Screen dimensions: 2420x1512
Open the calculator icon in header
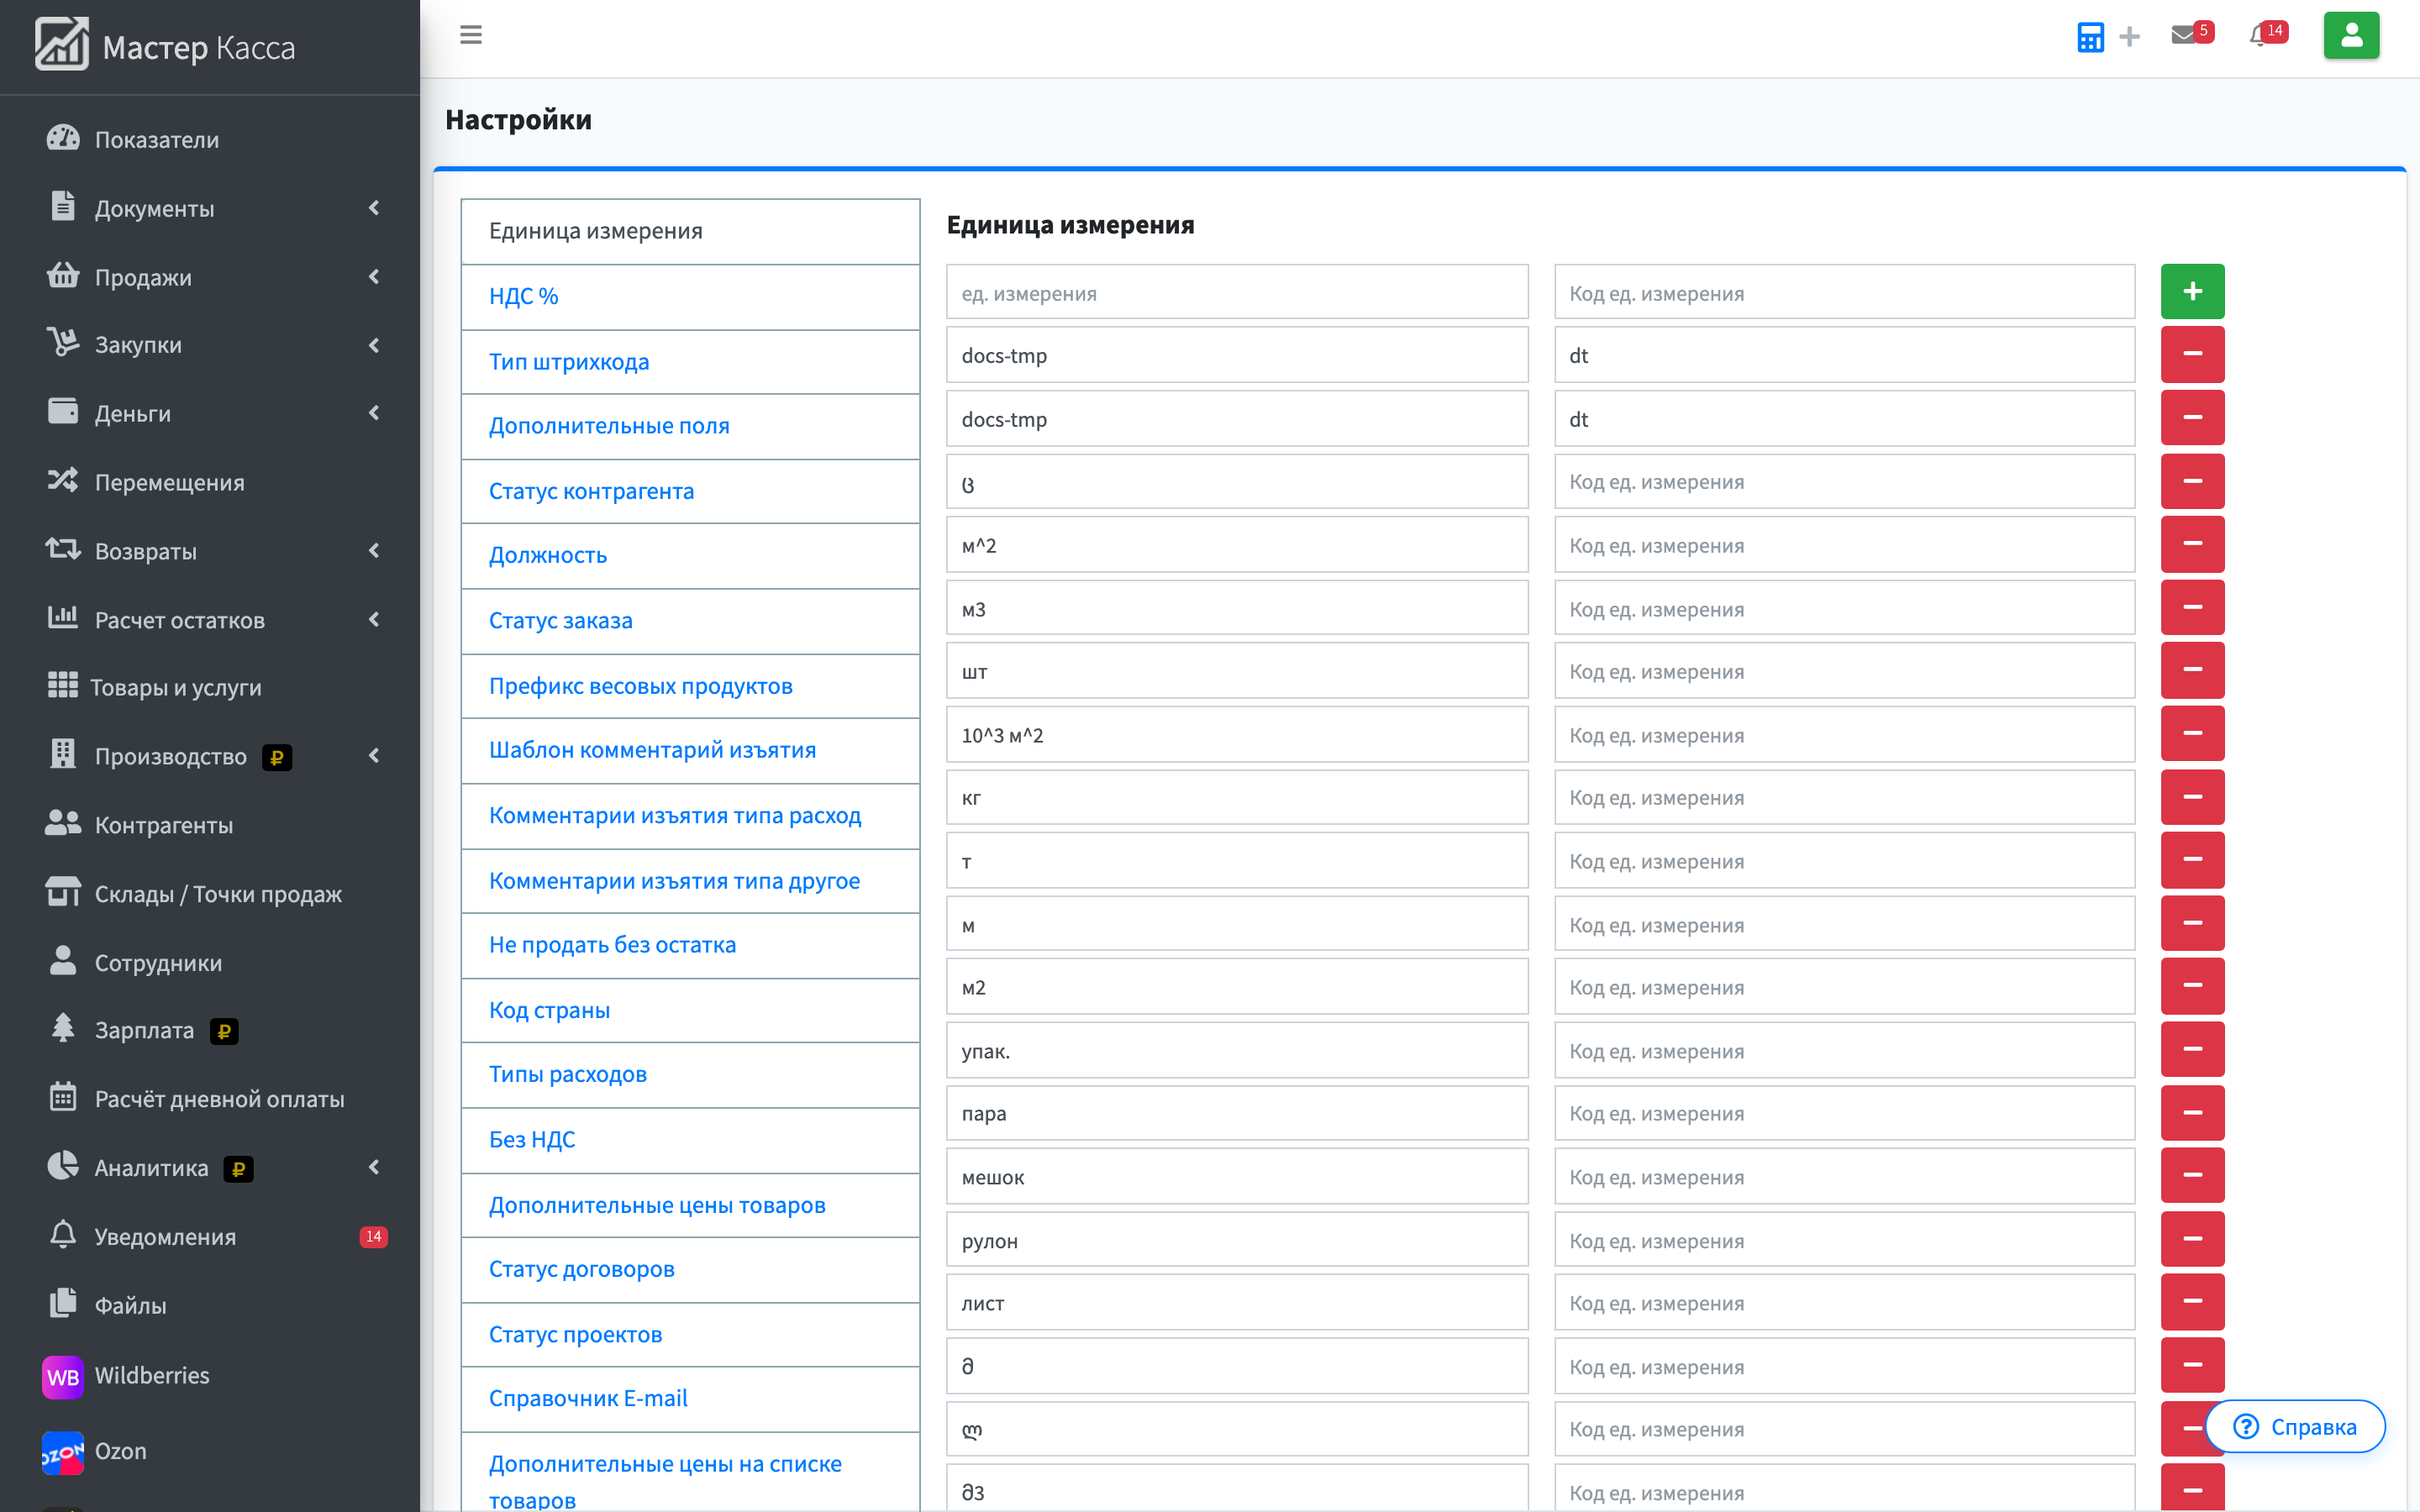pos(2090,37)
